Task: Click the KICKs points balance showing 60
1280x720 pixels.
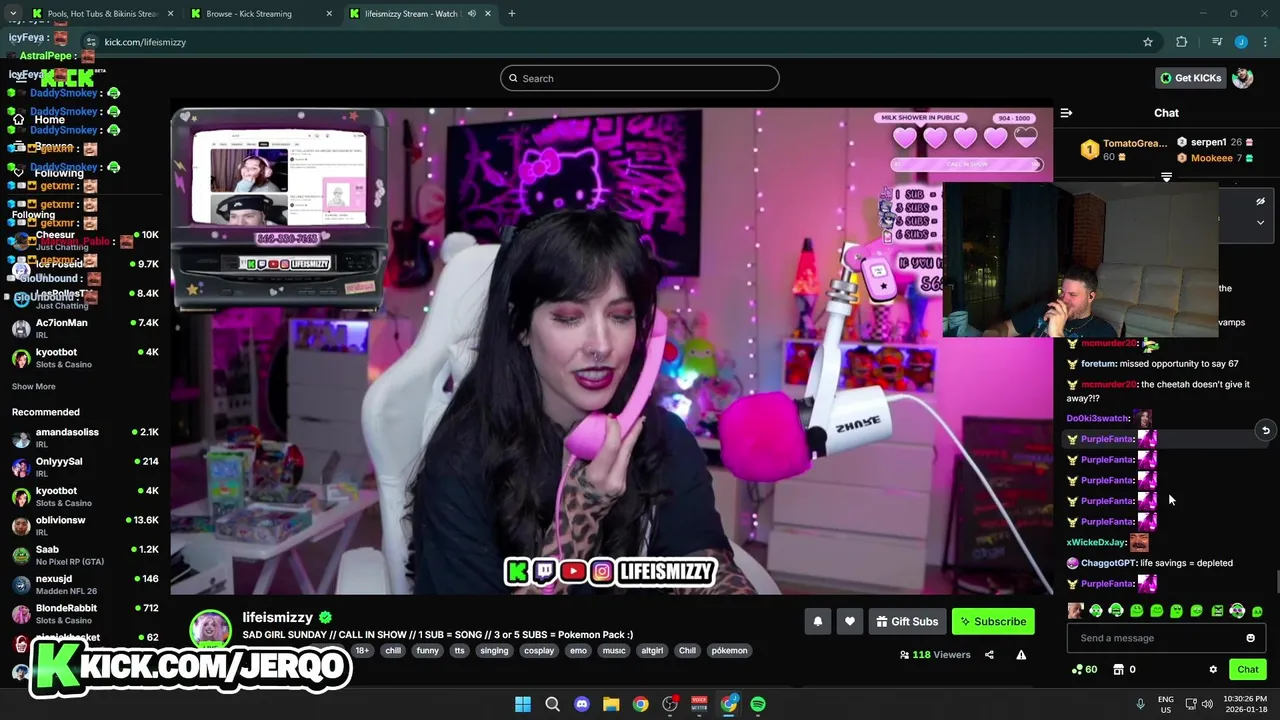Action: [1084, 669]
